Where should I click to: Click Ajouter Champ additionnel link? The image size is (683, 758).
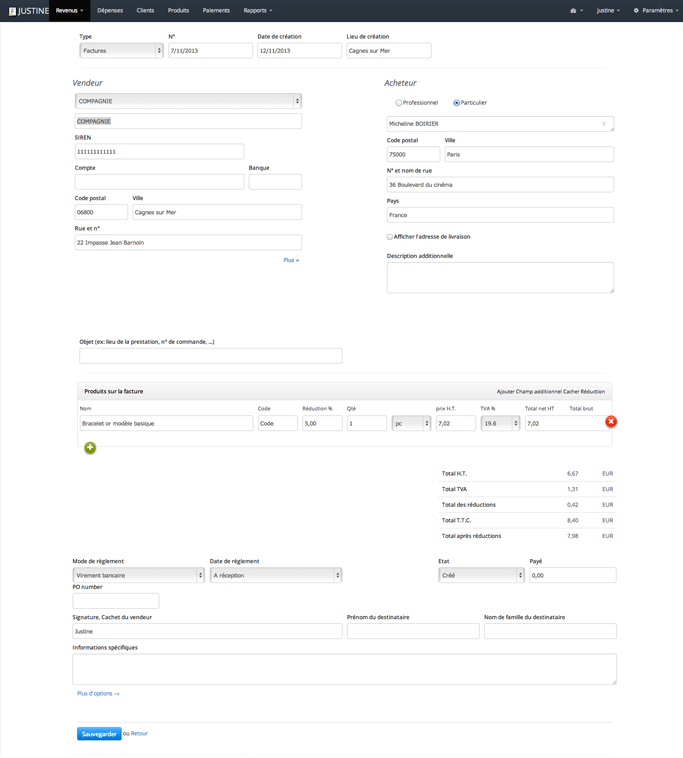point(529,392)
